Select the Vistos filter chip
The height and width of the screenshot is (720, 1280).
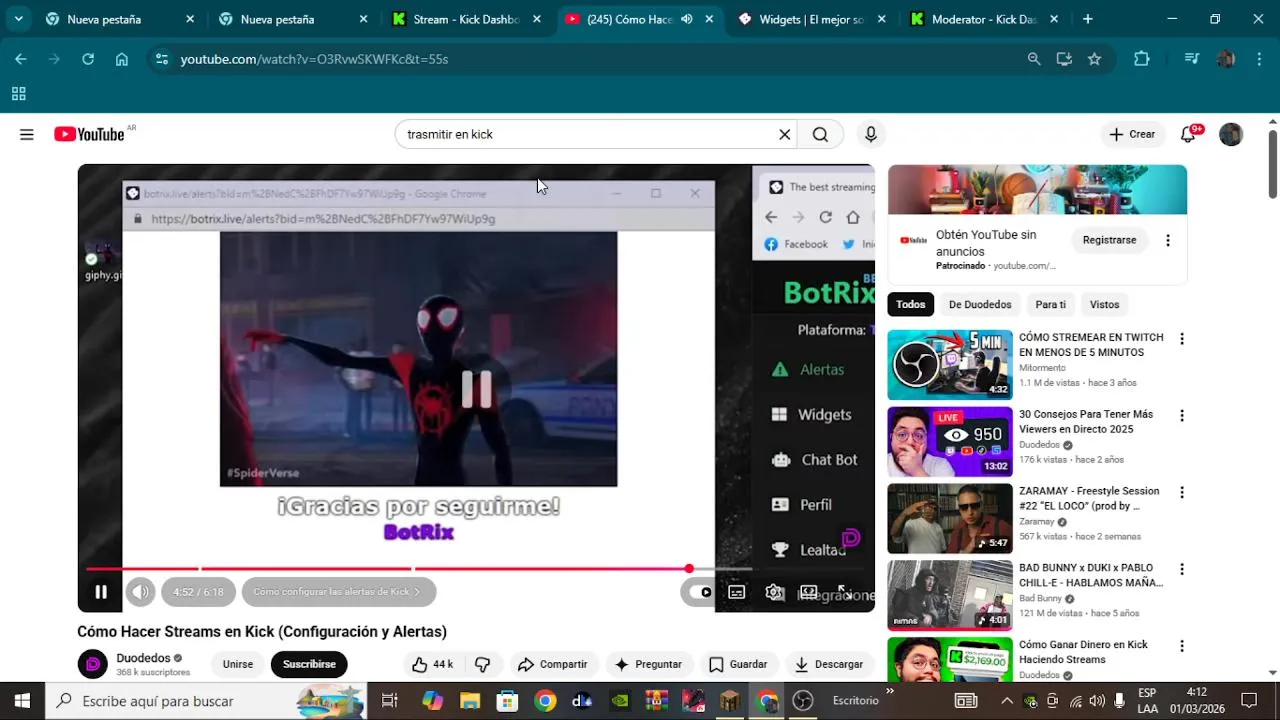click(x=1104, y=304)
